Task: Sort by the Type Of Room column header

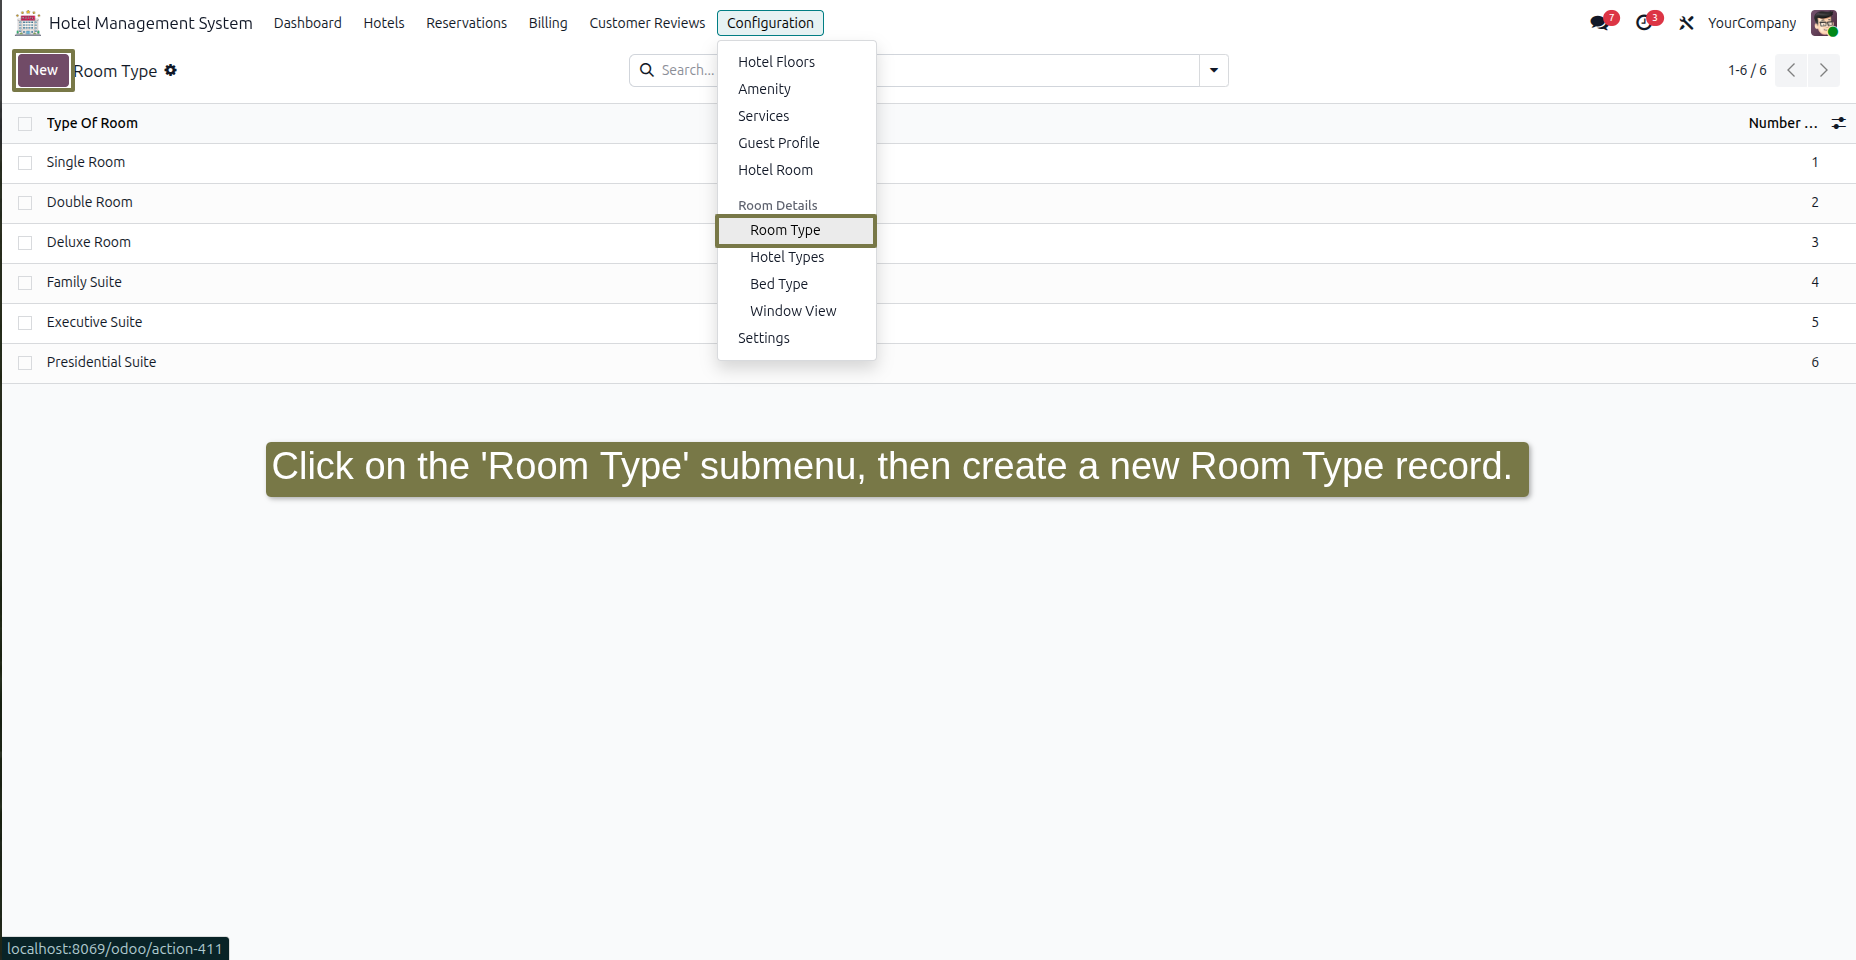Action: tap(92, 123)
